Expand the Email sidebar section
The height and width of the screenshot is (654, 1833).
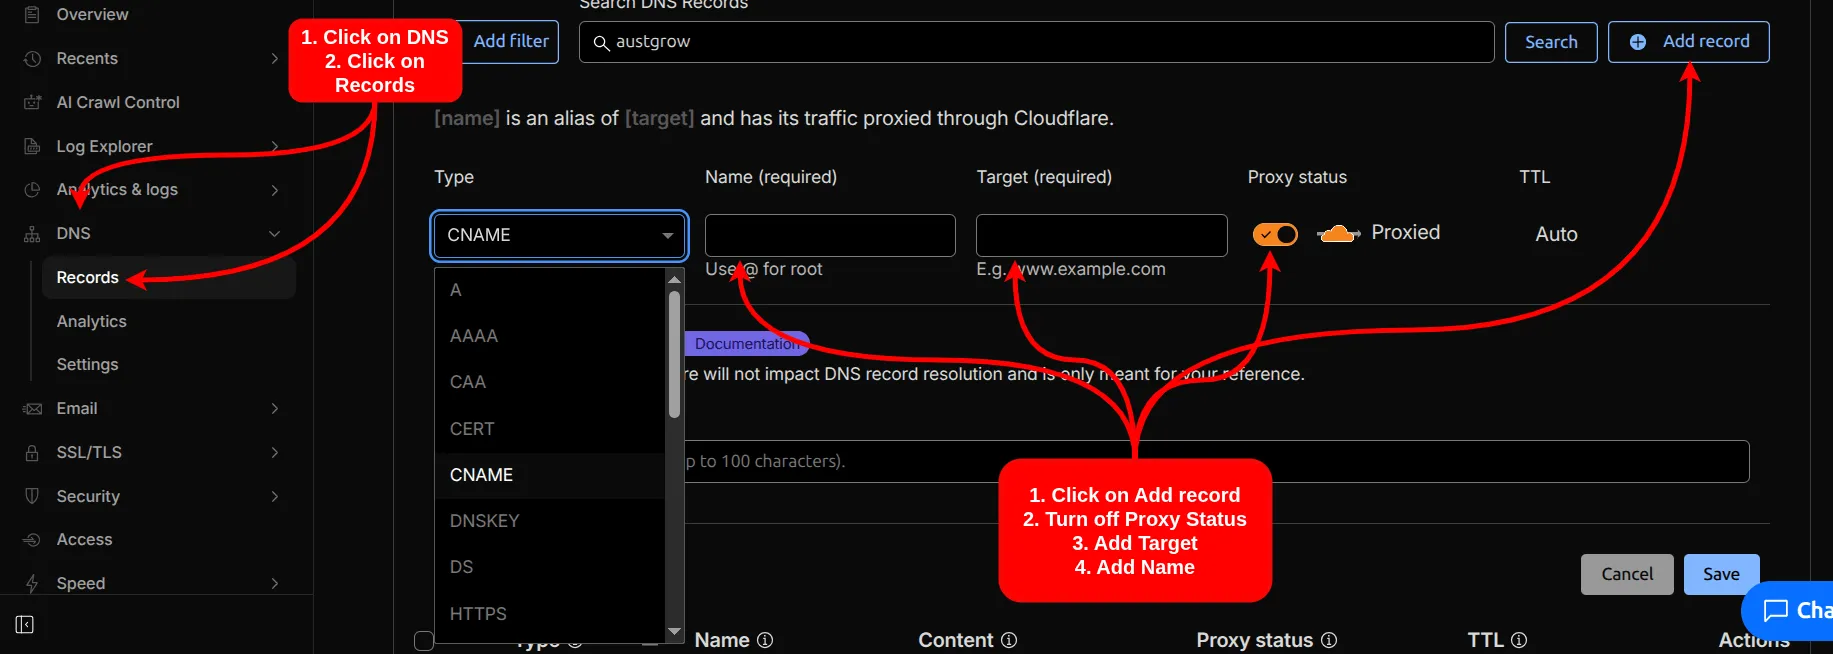[275, 408]
